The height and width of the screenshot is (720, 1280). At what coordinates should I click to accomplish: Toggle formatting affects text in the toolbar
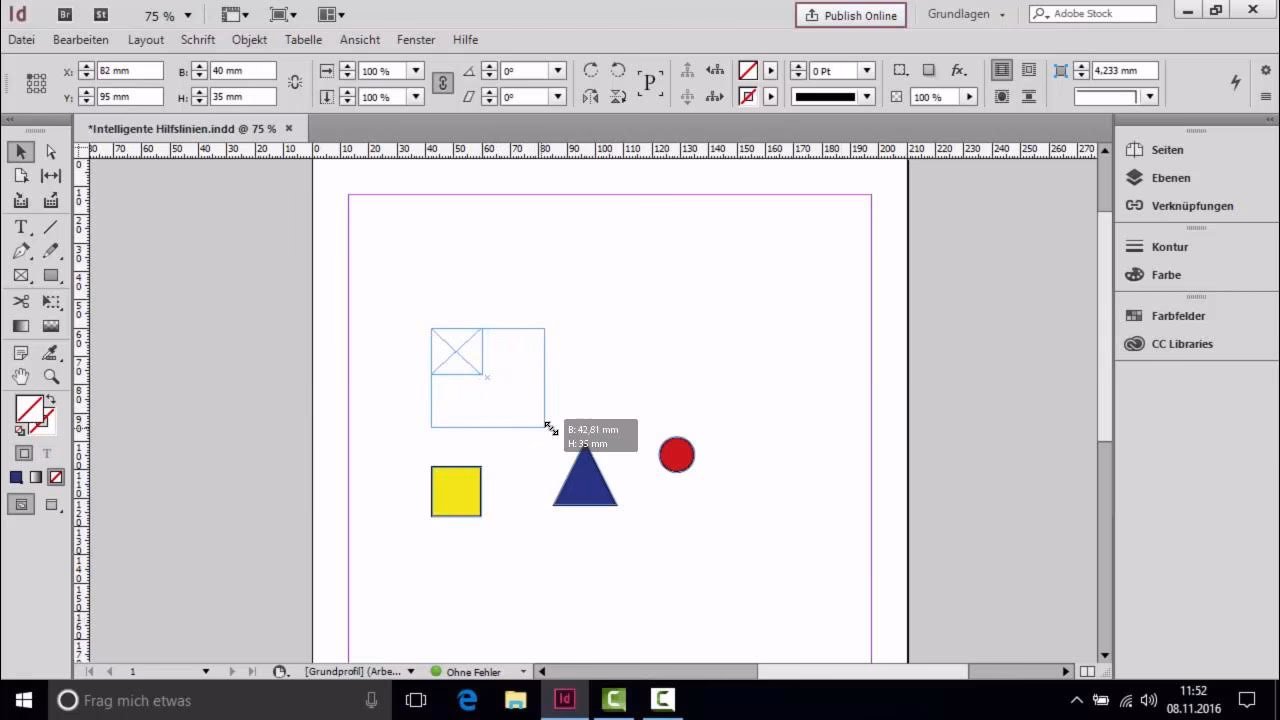[x=46, y=453]
